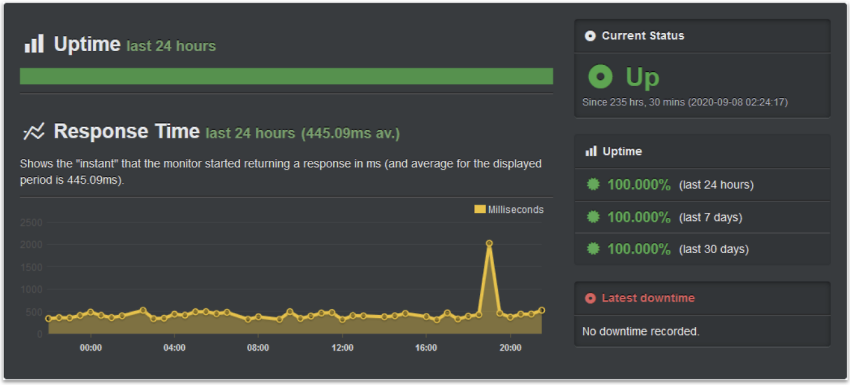Click the circle icon beside Current Status
Image resolution: width=850 pixels, height=385 pixels.
590,36
